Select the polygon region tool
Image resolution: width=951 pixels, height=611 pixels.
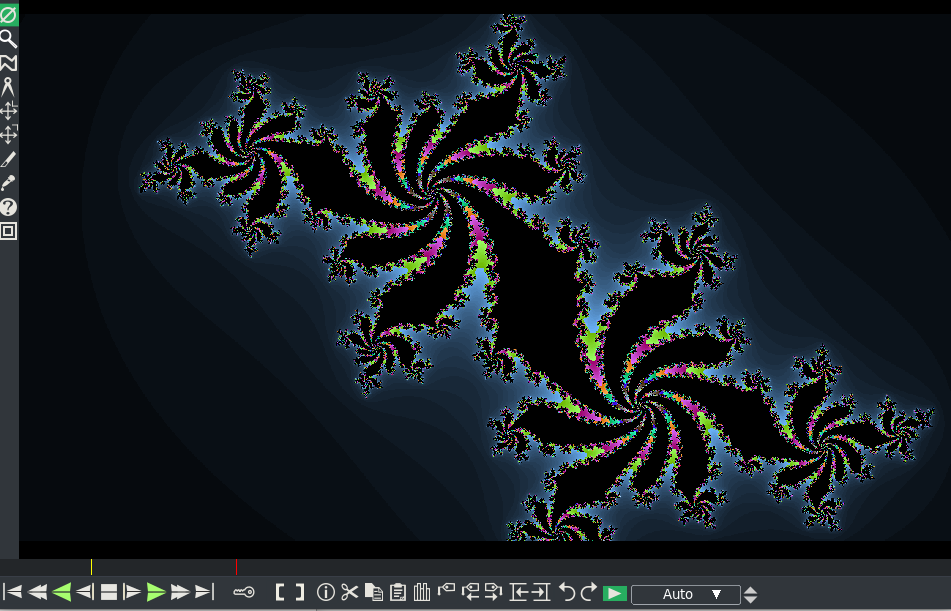[8, 63]
